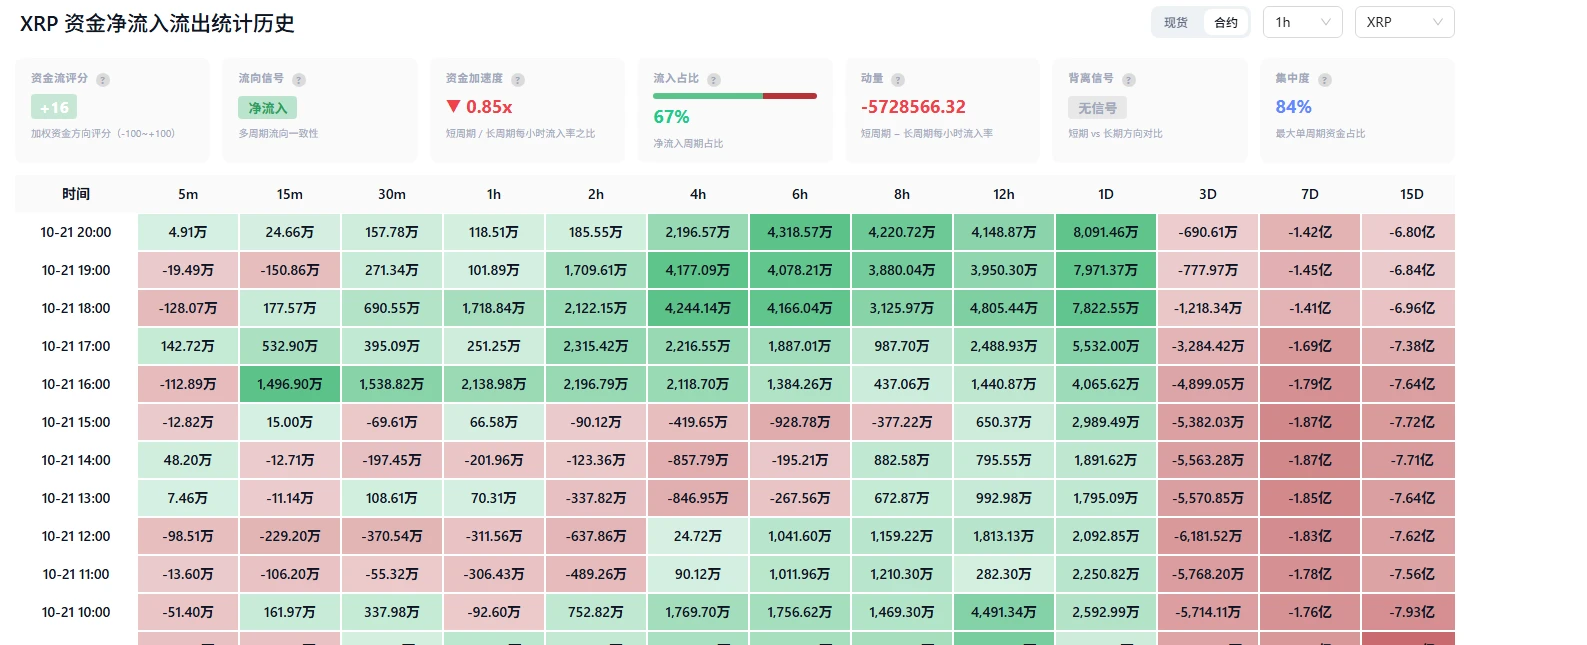Viewport: 1587px width, 645px height.
Task: Click the 67% inflow ratio value
Action: [671, 117]
